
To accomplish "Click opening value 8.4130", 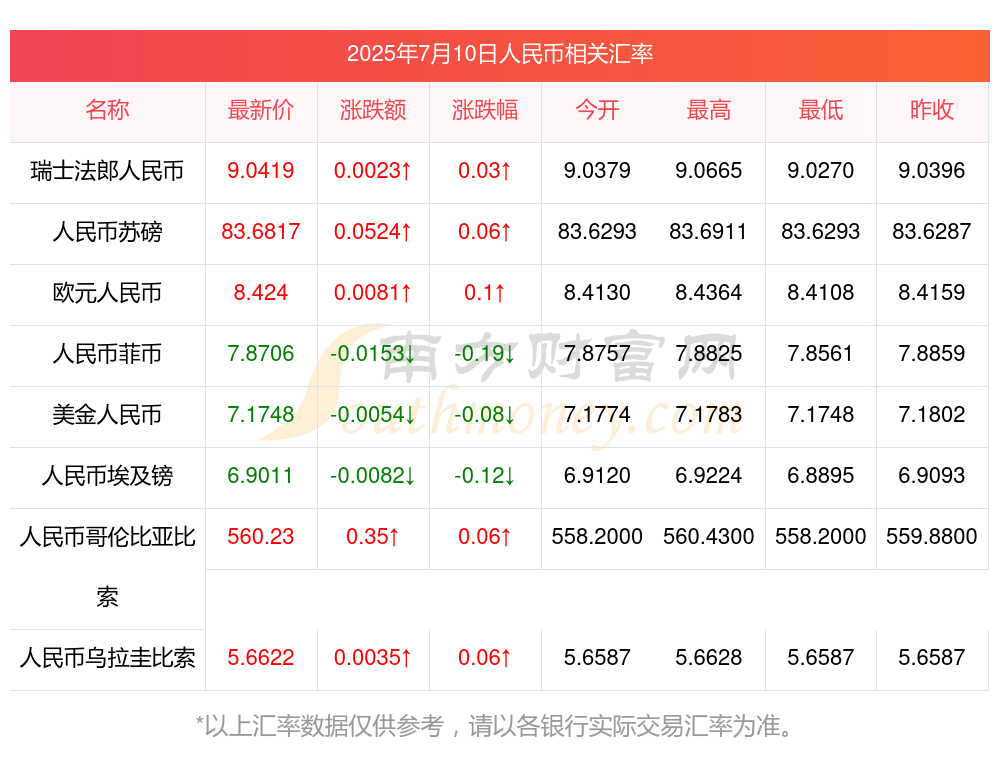I will [597, 293].
